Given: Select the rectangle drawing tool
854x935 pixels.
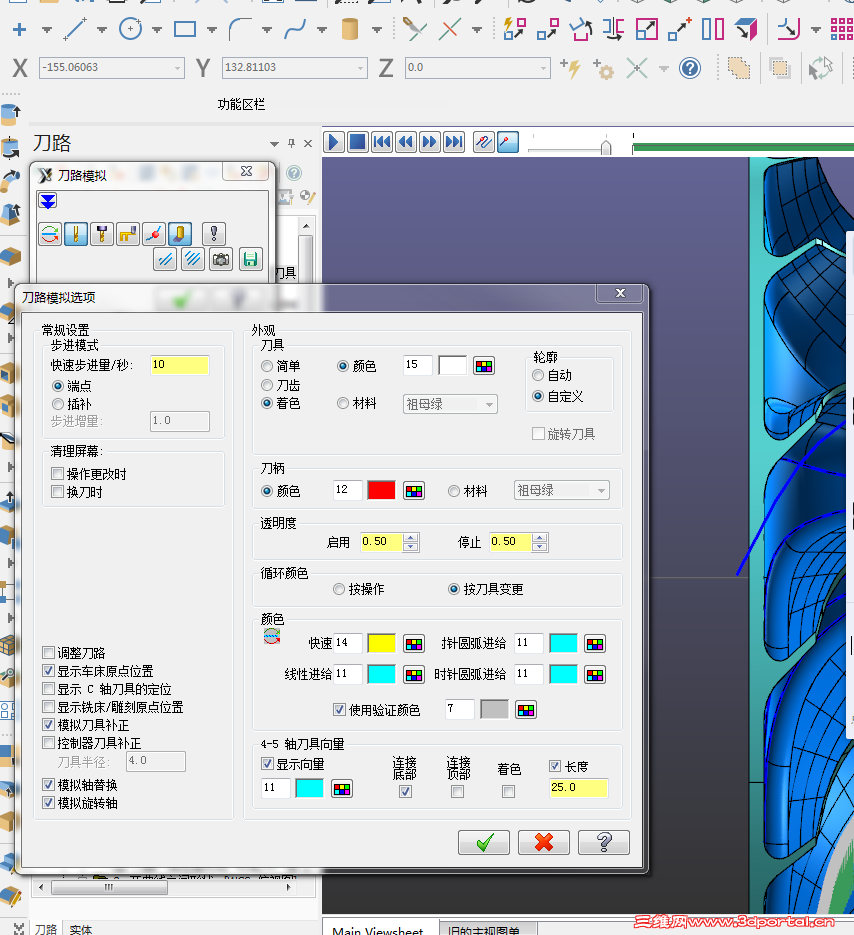Looking at the screenshot, I should click(x=185, y=29).
